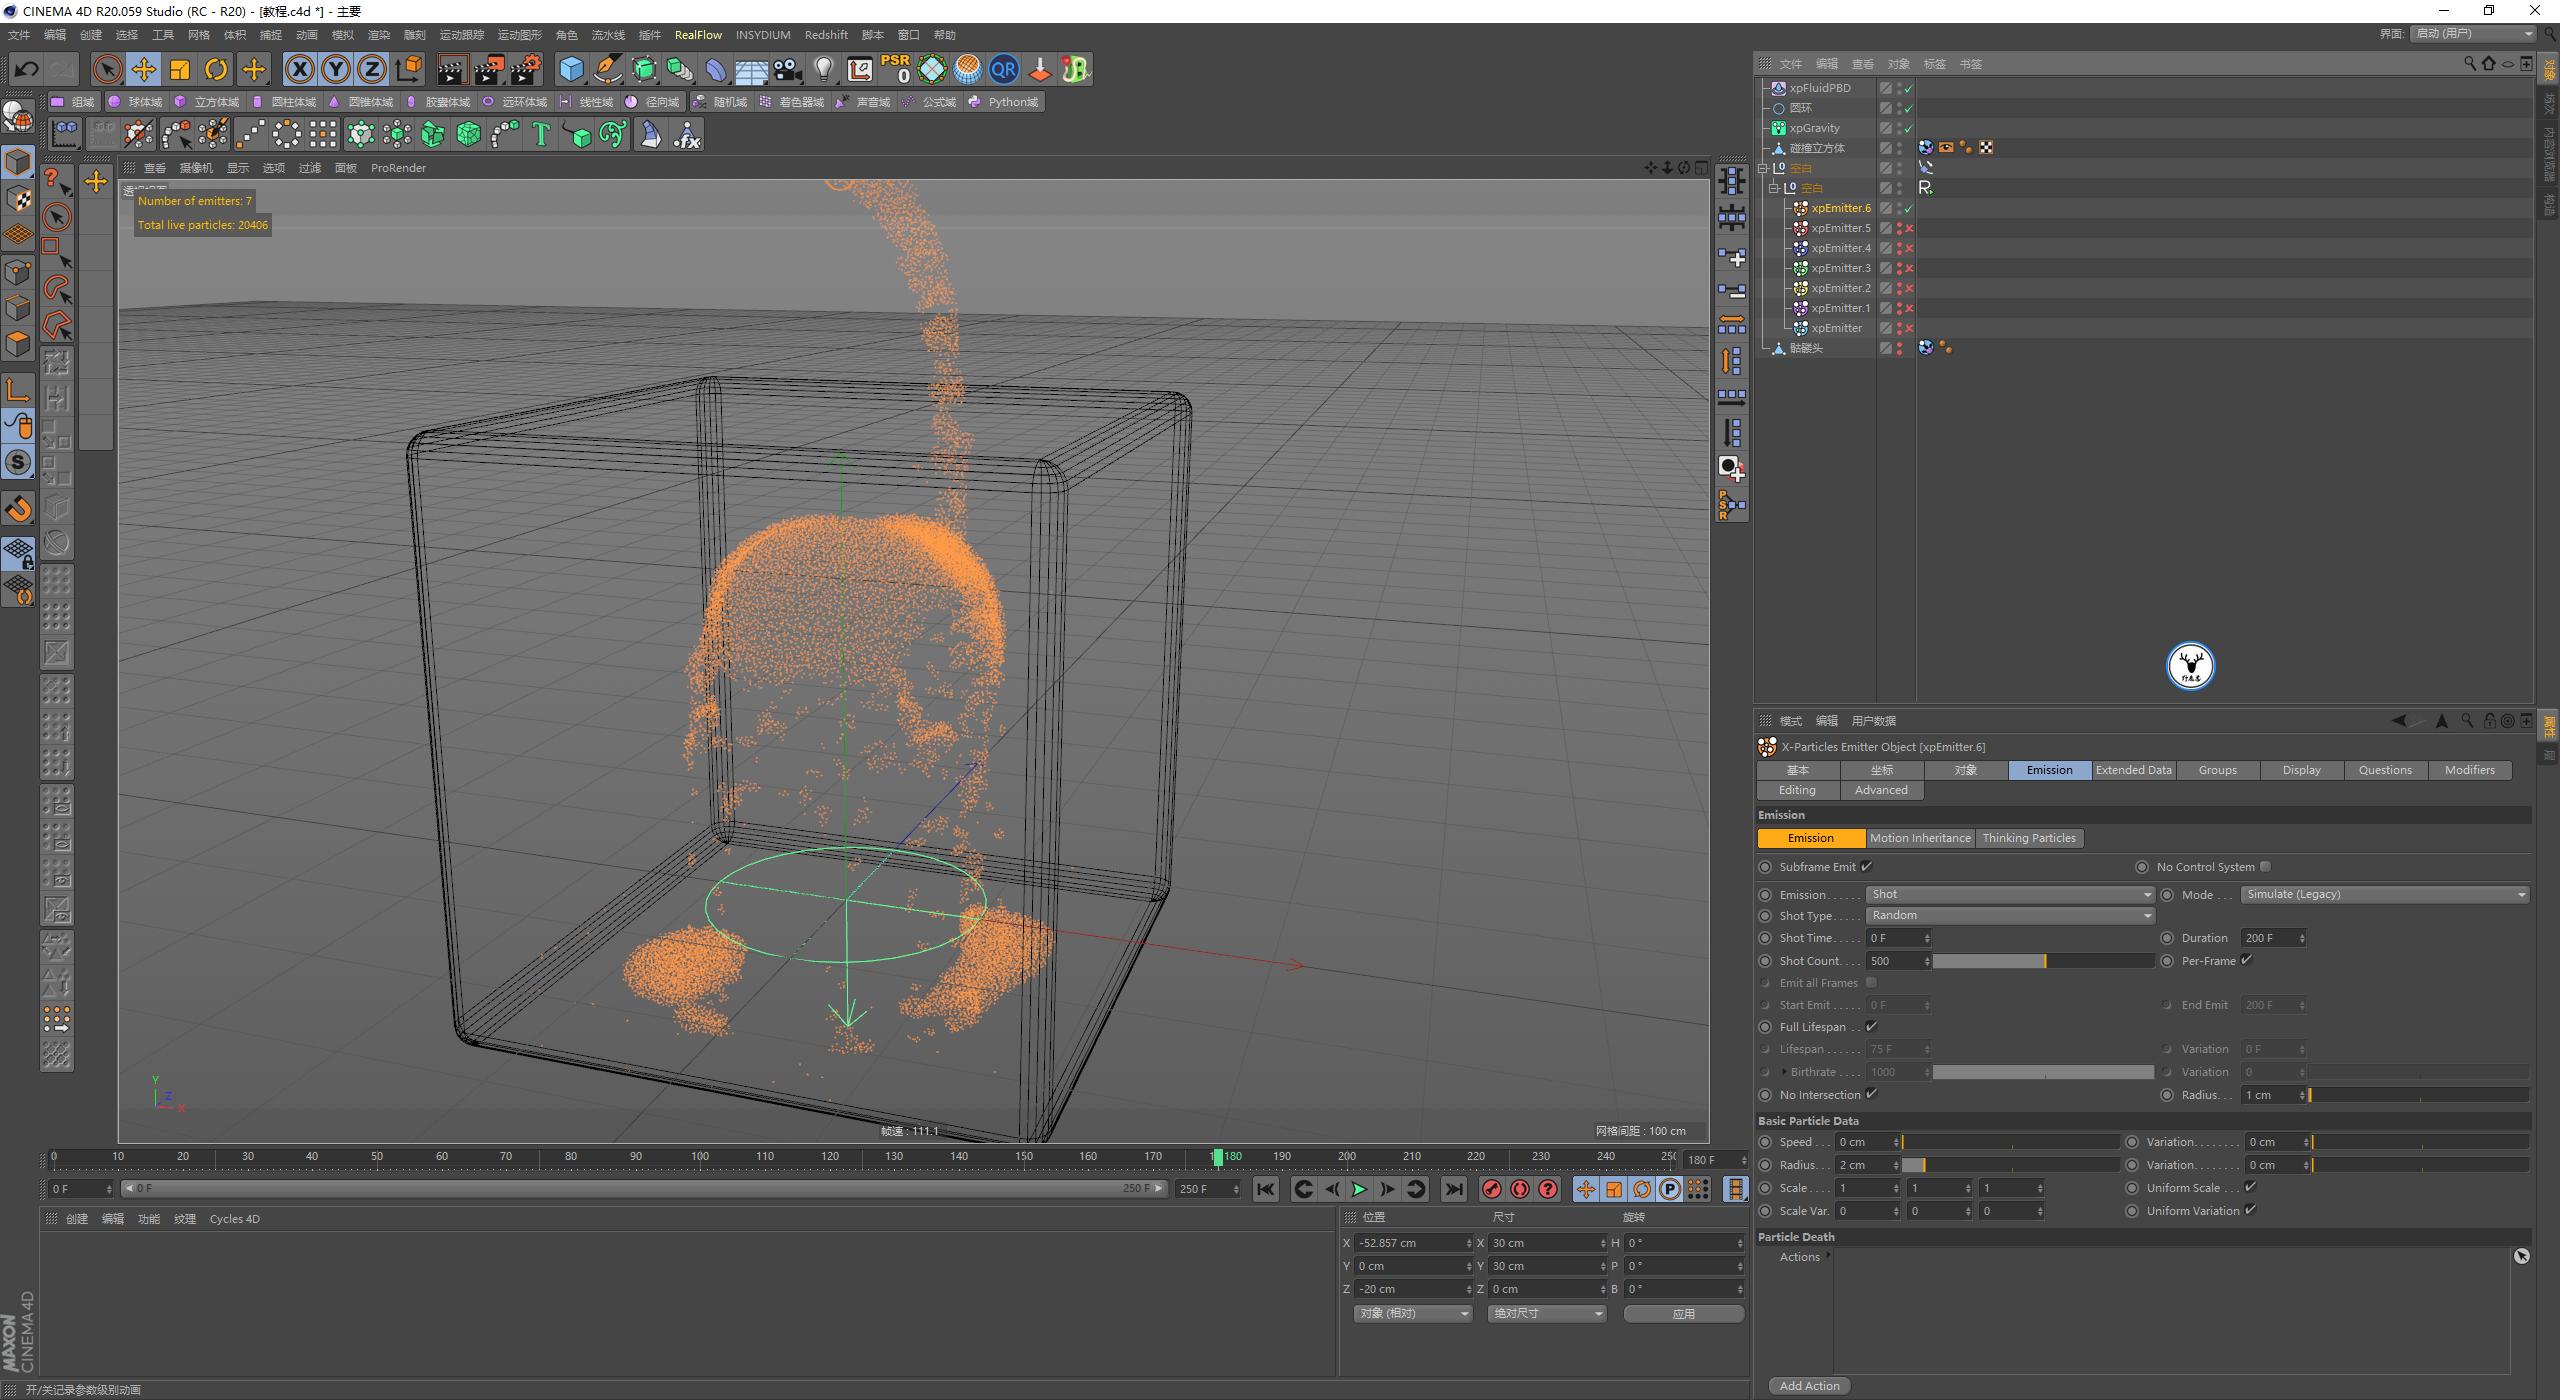Select the Move tool
This screenshot has height=1400, width=2560.
point(143,69)
